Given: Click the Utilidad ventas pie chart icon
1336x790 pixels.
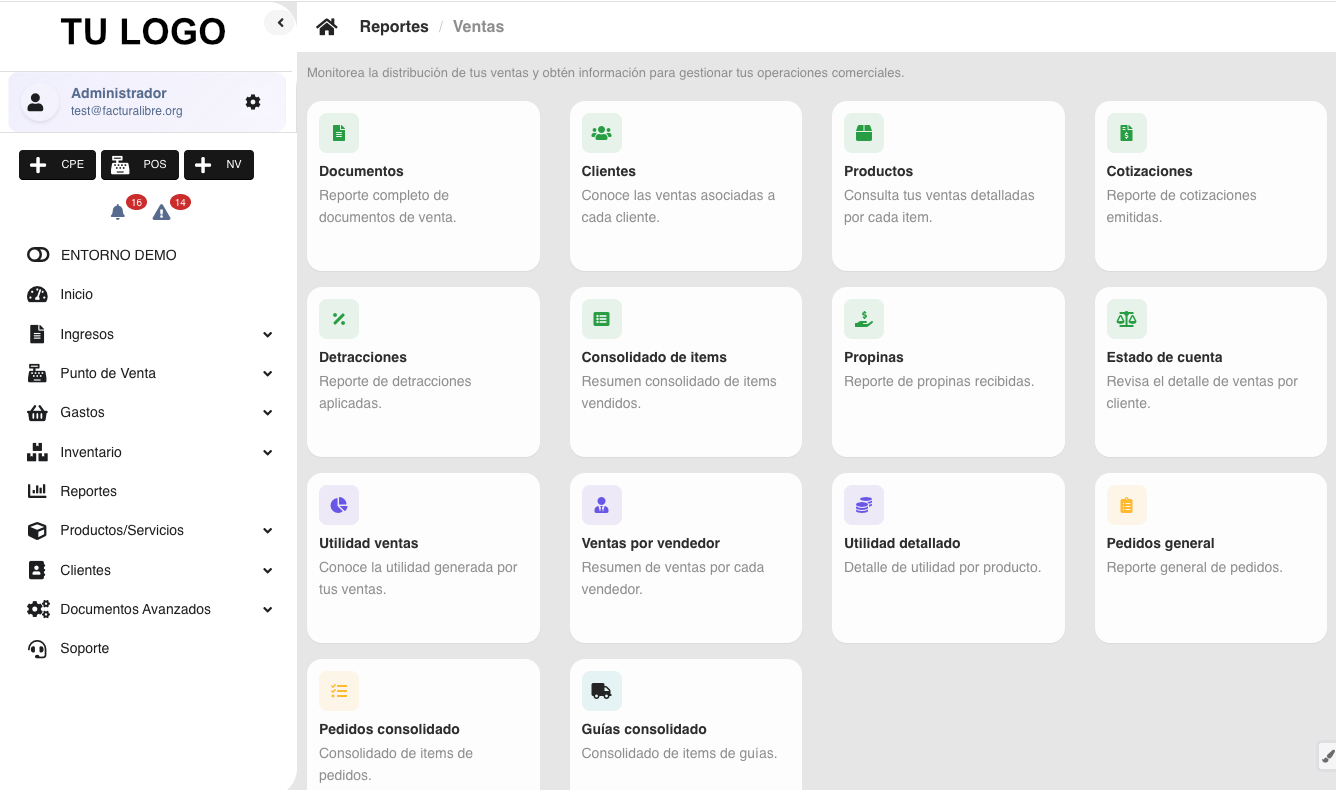Looking at the screenshot, I should 339,505.
